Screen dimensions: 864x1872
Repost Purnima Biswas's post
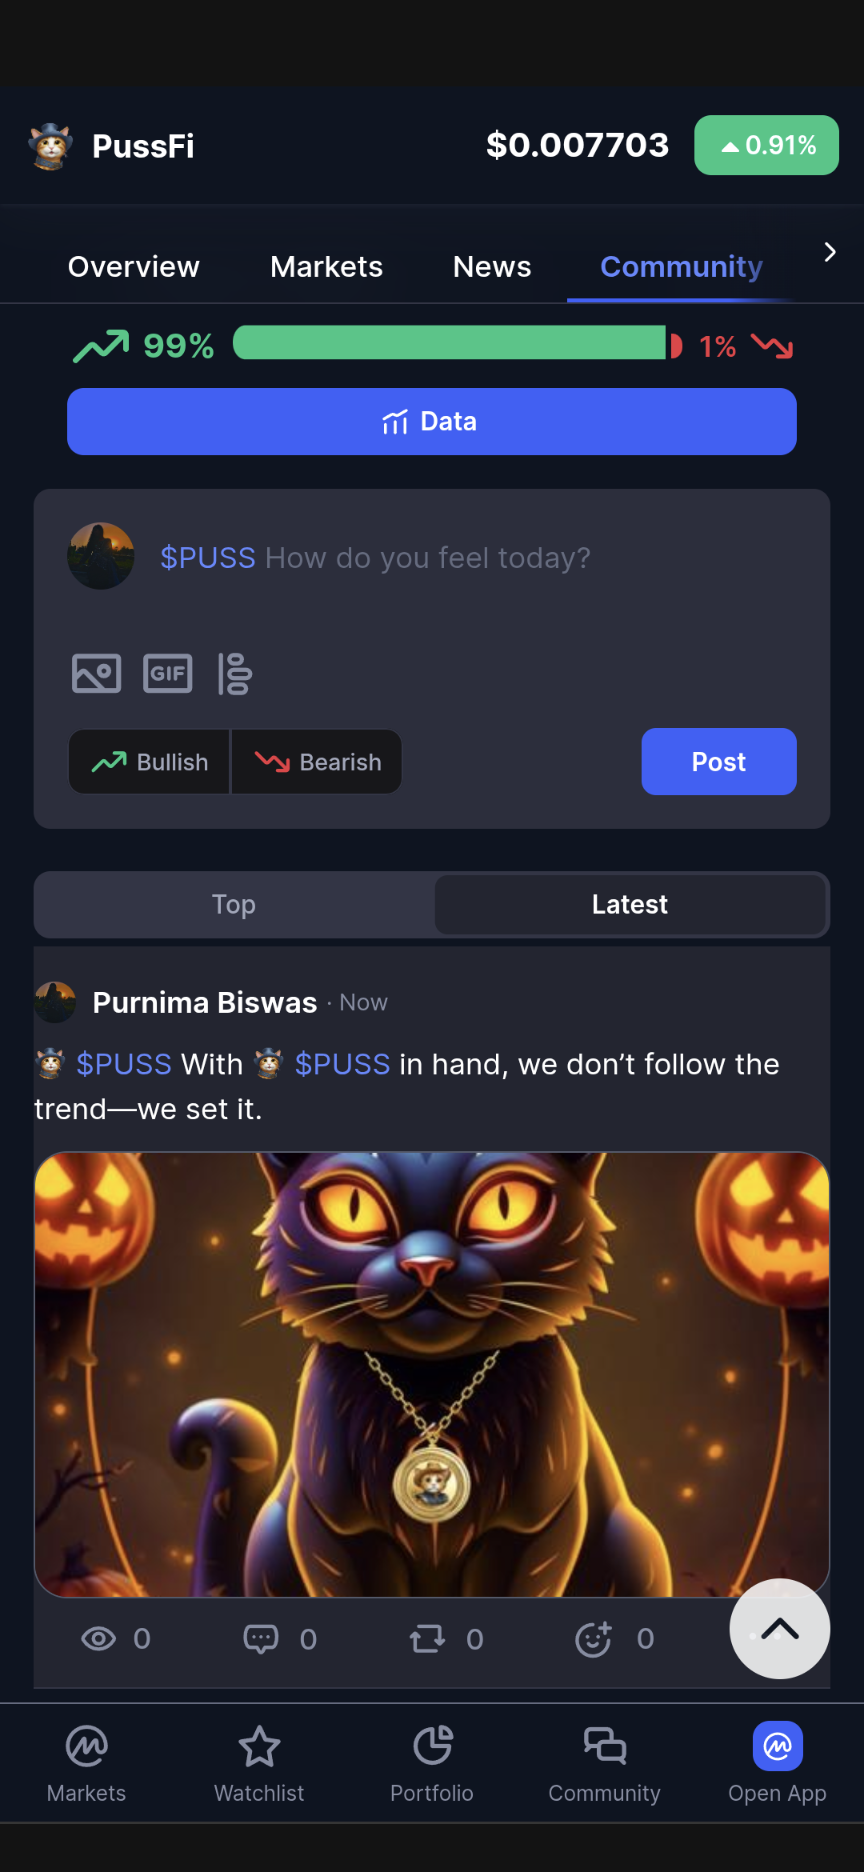[x=427, y=1638]
